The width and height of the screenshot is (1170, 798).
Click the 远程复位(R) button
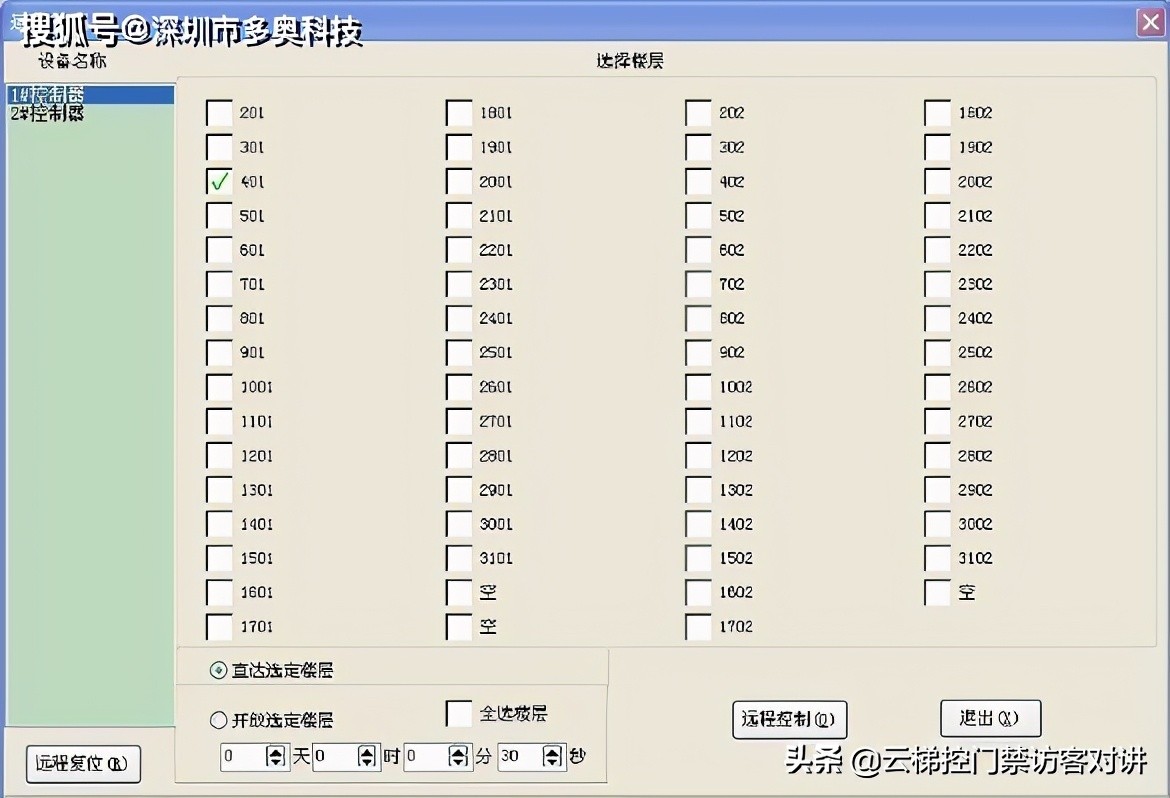click(82, 764)
